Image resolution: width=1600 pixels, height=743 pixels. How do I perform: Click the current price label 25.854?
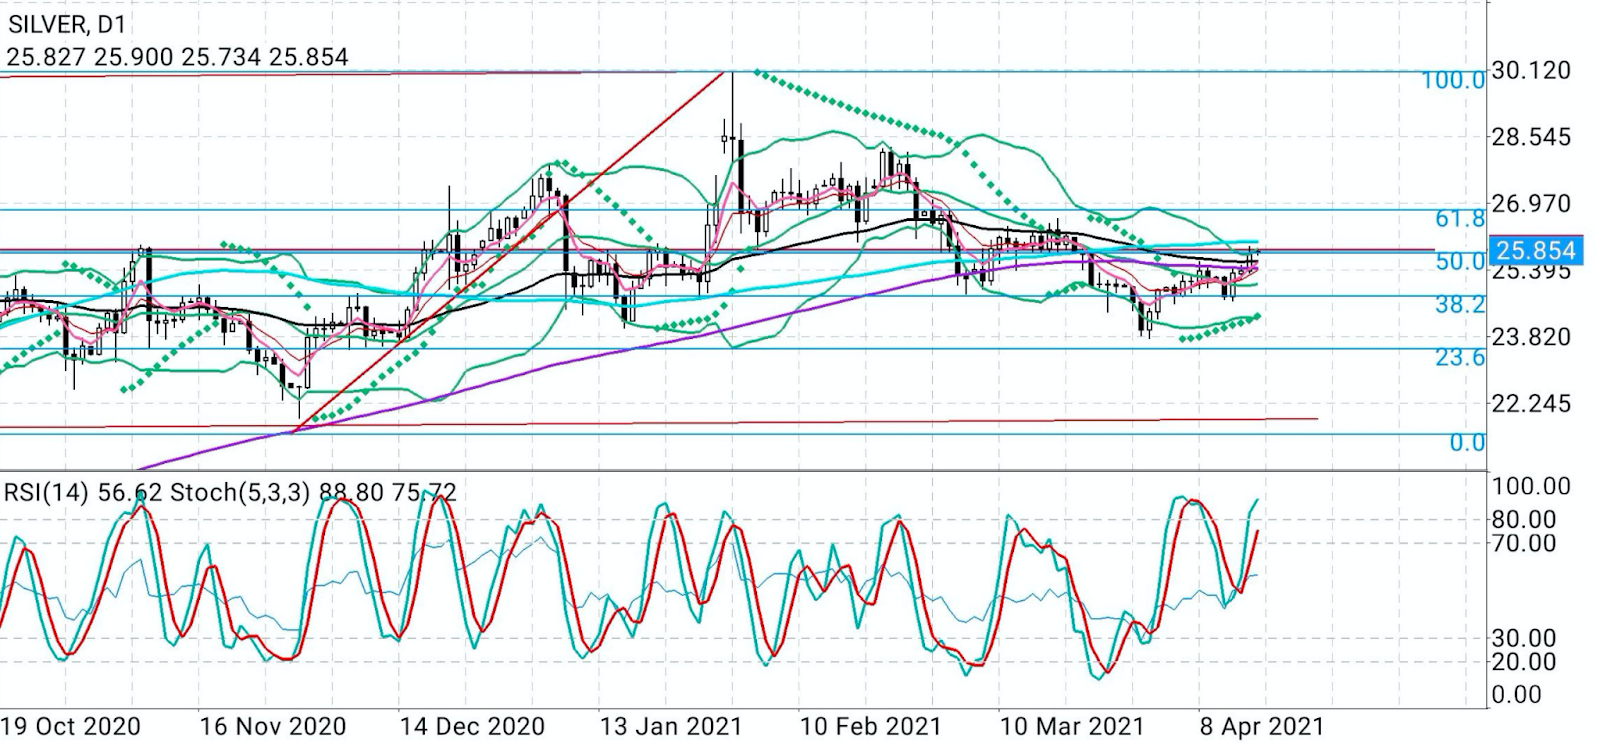tap(1534, 250)
